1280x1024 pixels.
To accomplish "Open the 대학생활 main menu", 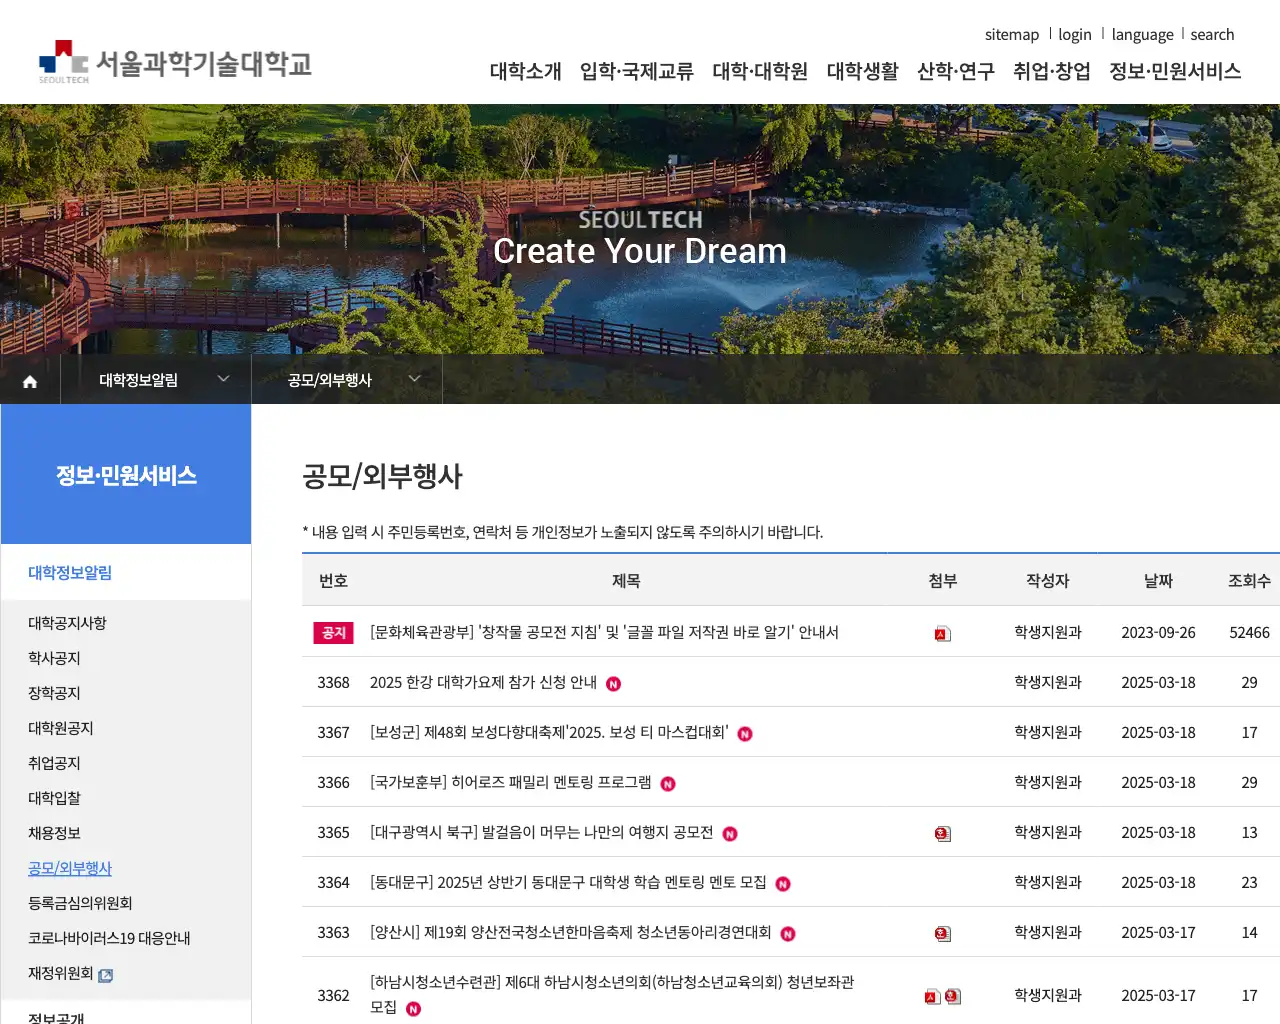I will click(x=862, y=71).
